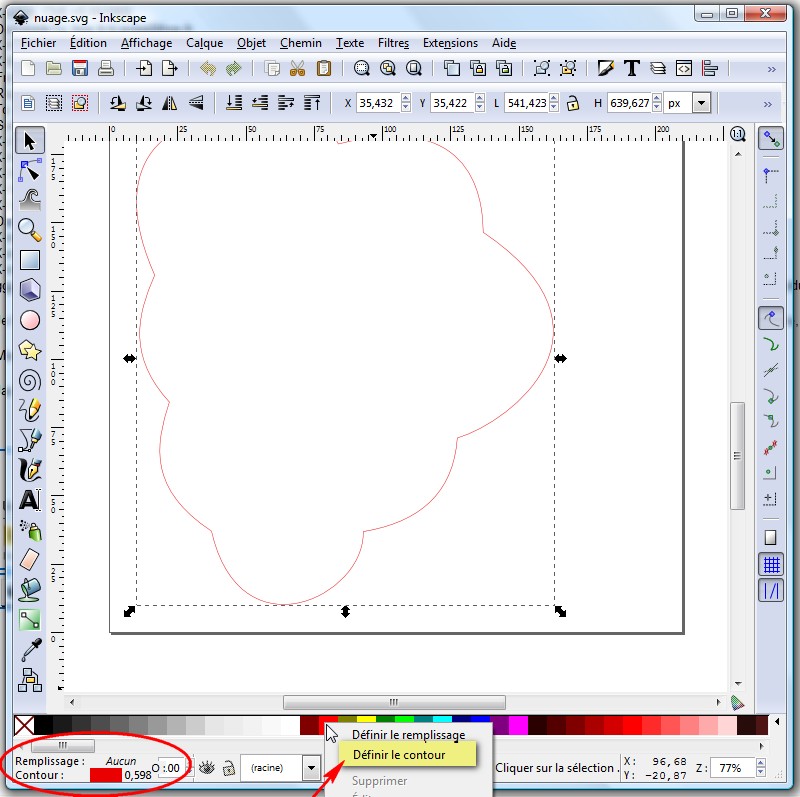Screen dimensions: 800x797
Task: Increase the X position stepper
Action: click(x=406, y=98)
